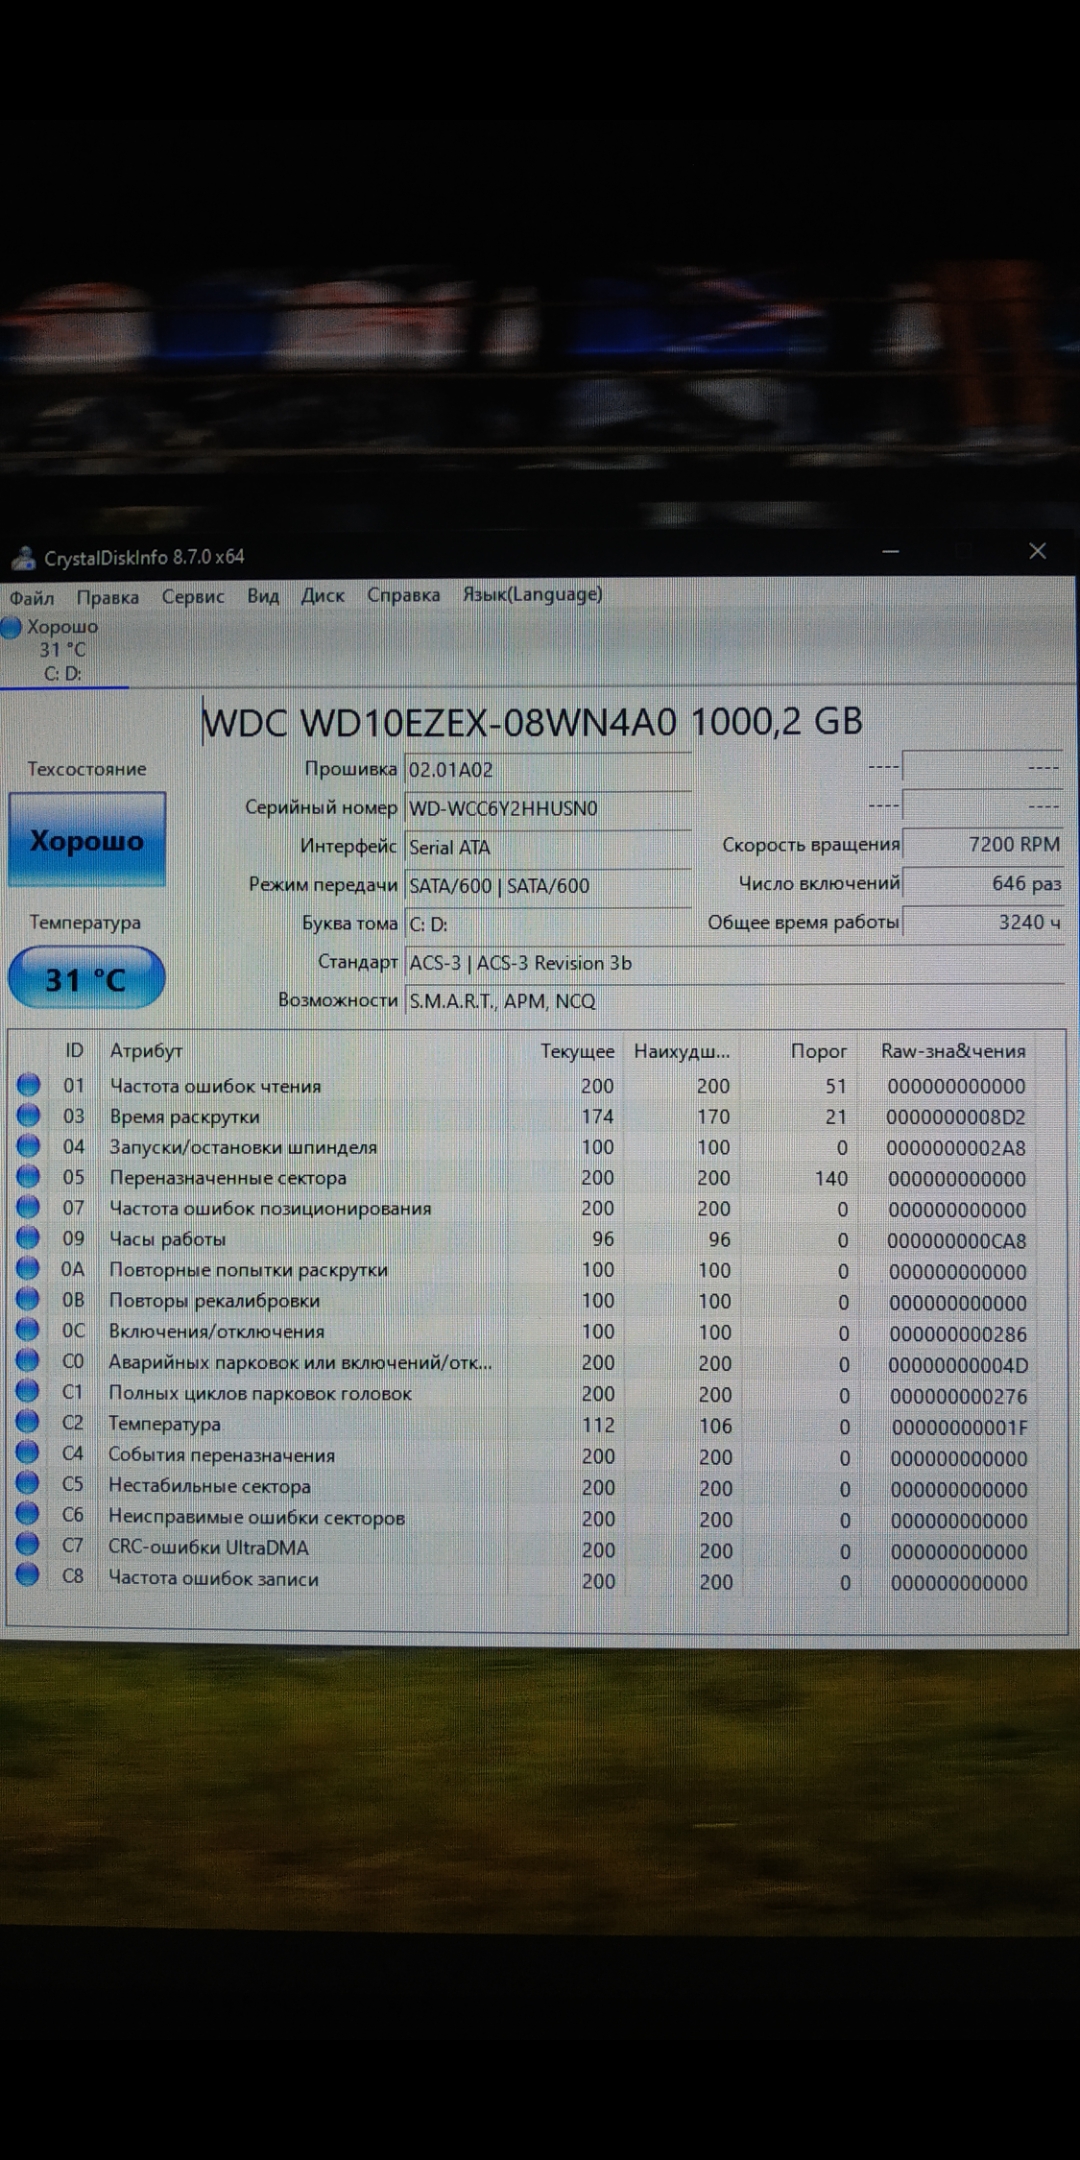Click status icon for 07 Частота ошибок позиционирования

[x=28, y=1207]
